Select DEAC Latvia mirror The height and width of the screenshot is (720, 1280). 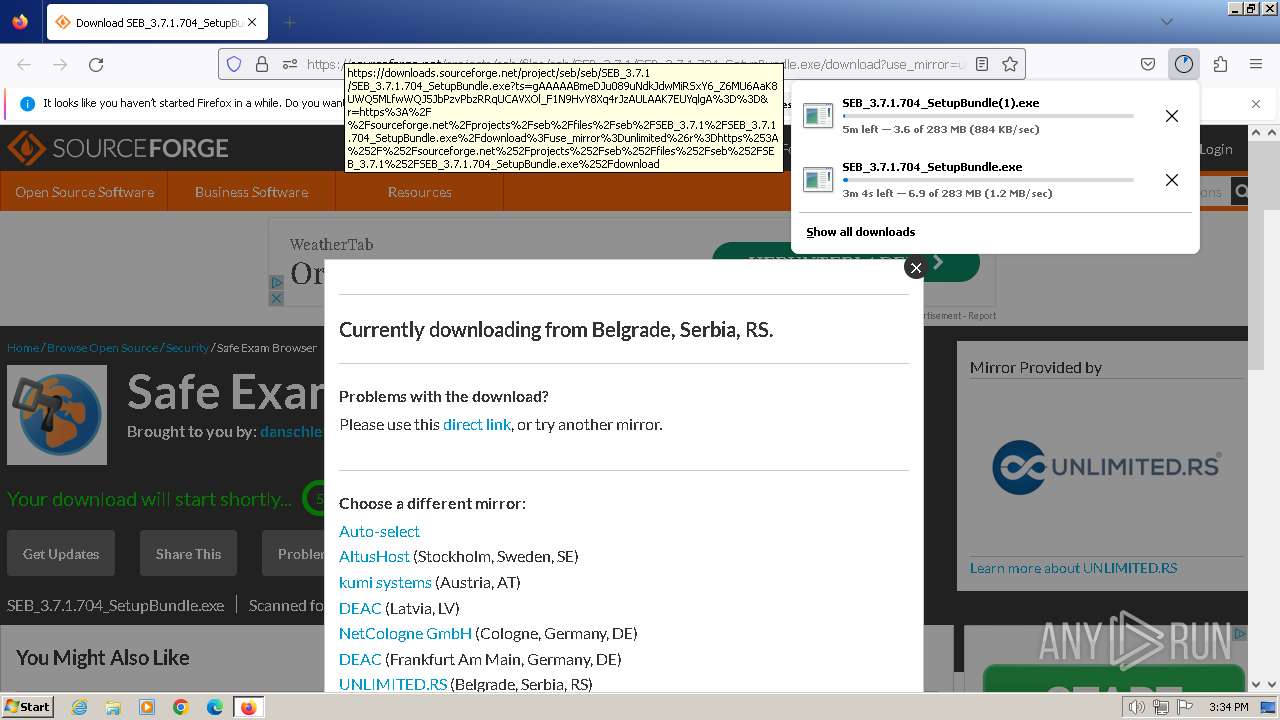coord(360,608)
